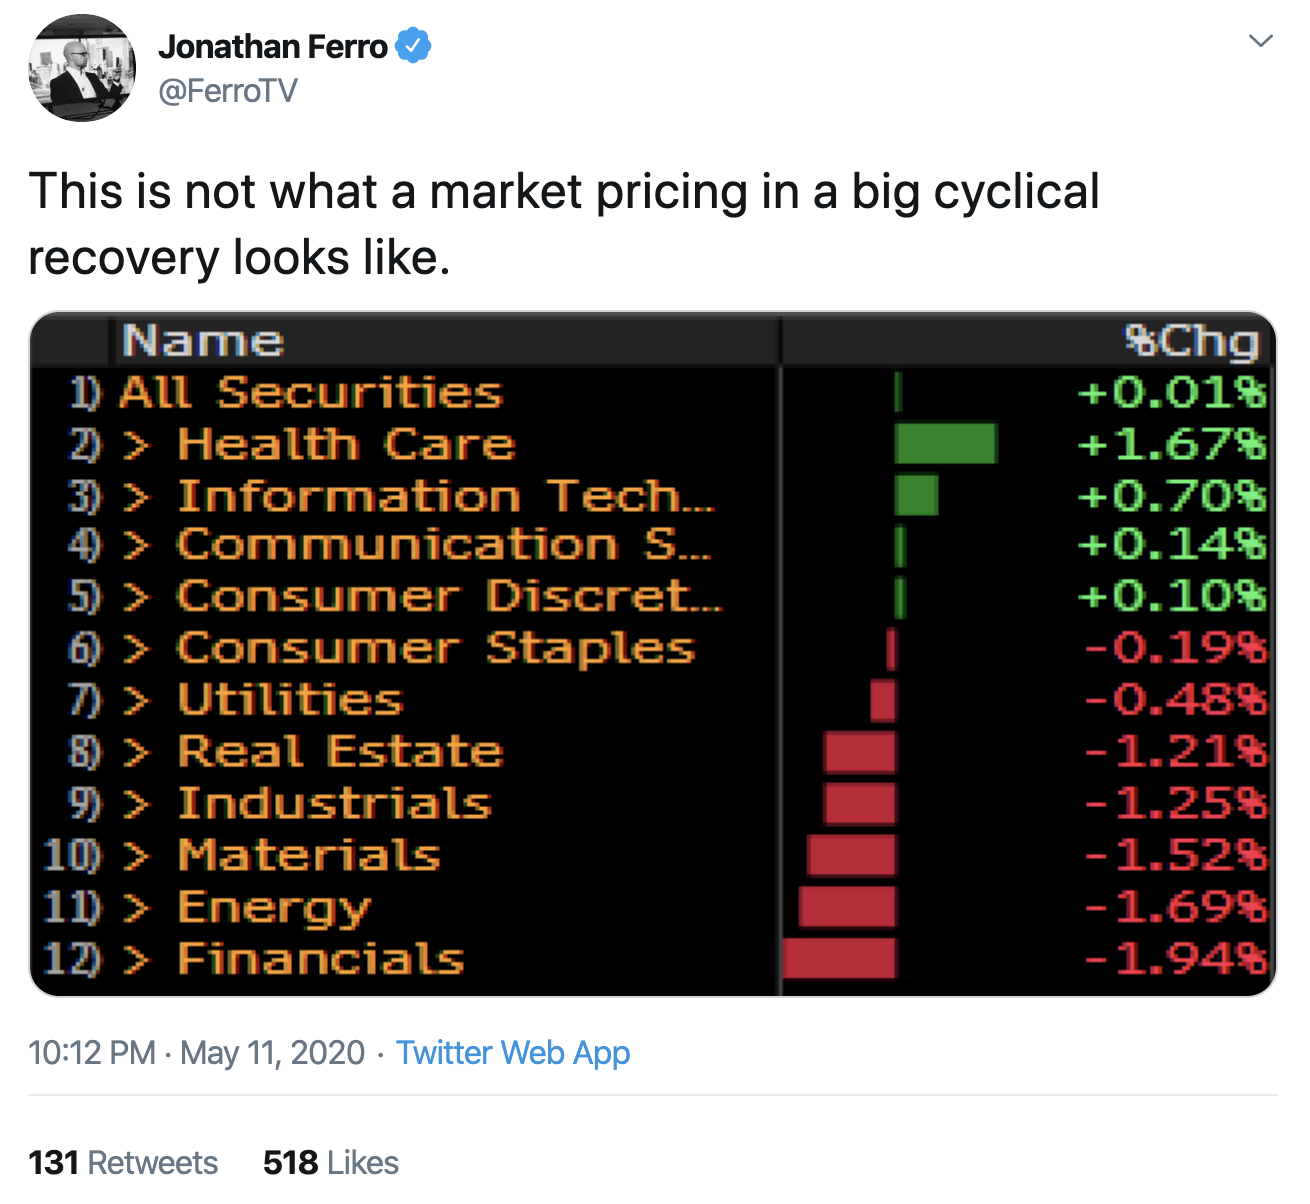Open the Twitter Web App source link
Screen dimensions: 1310x1204
[512, 1053]
